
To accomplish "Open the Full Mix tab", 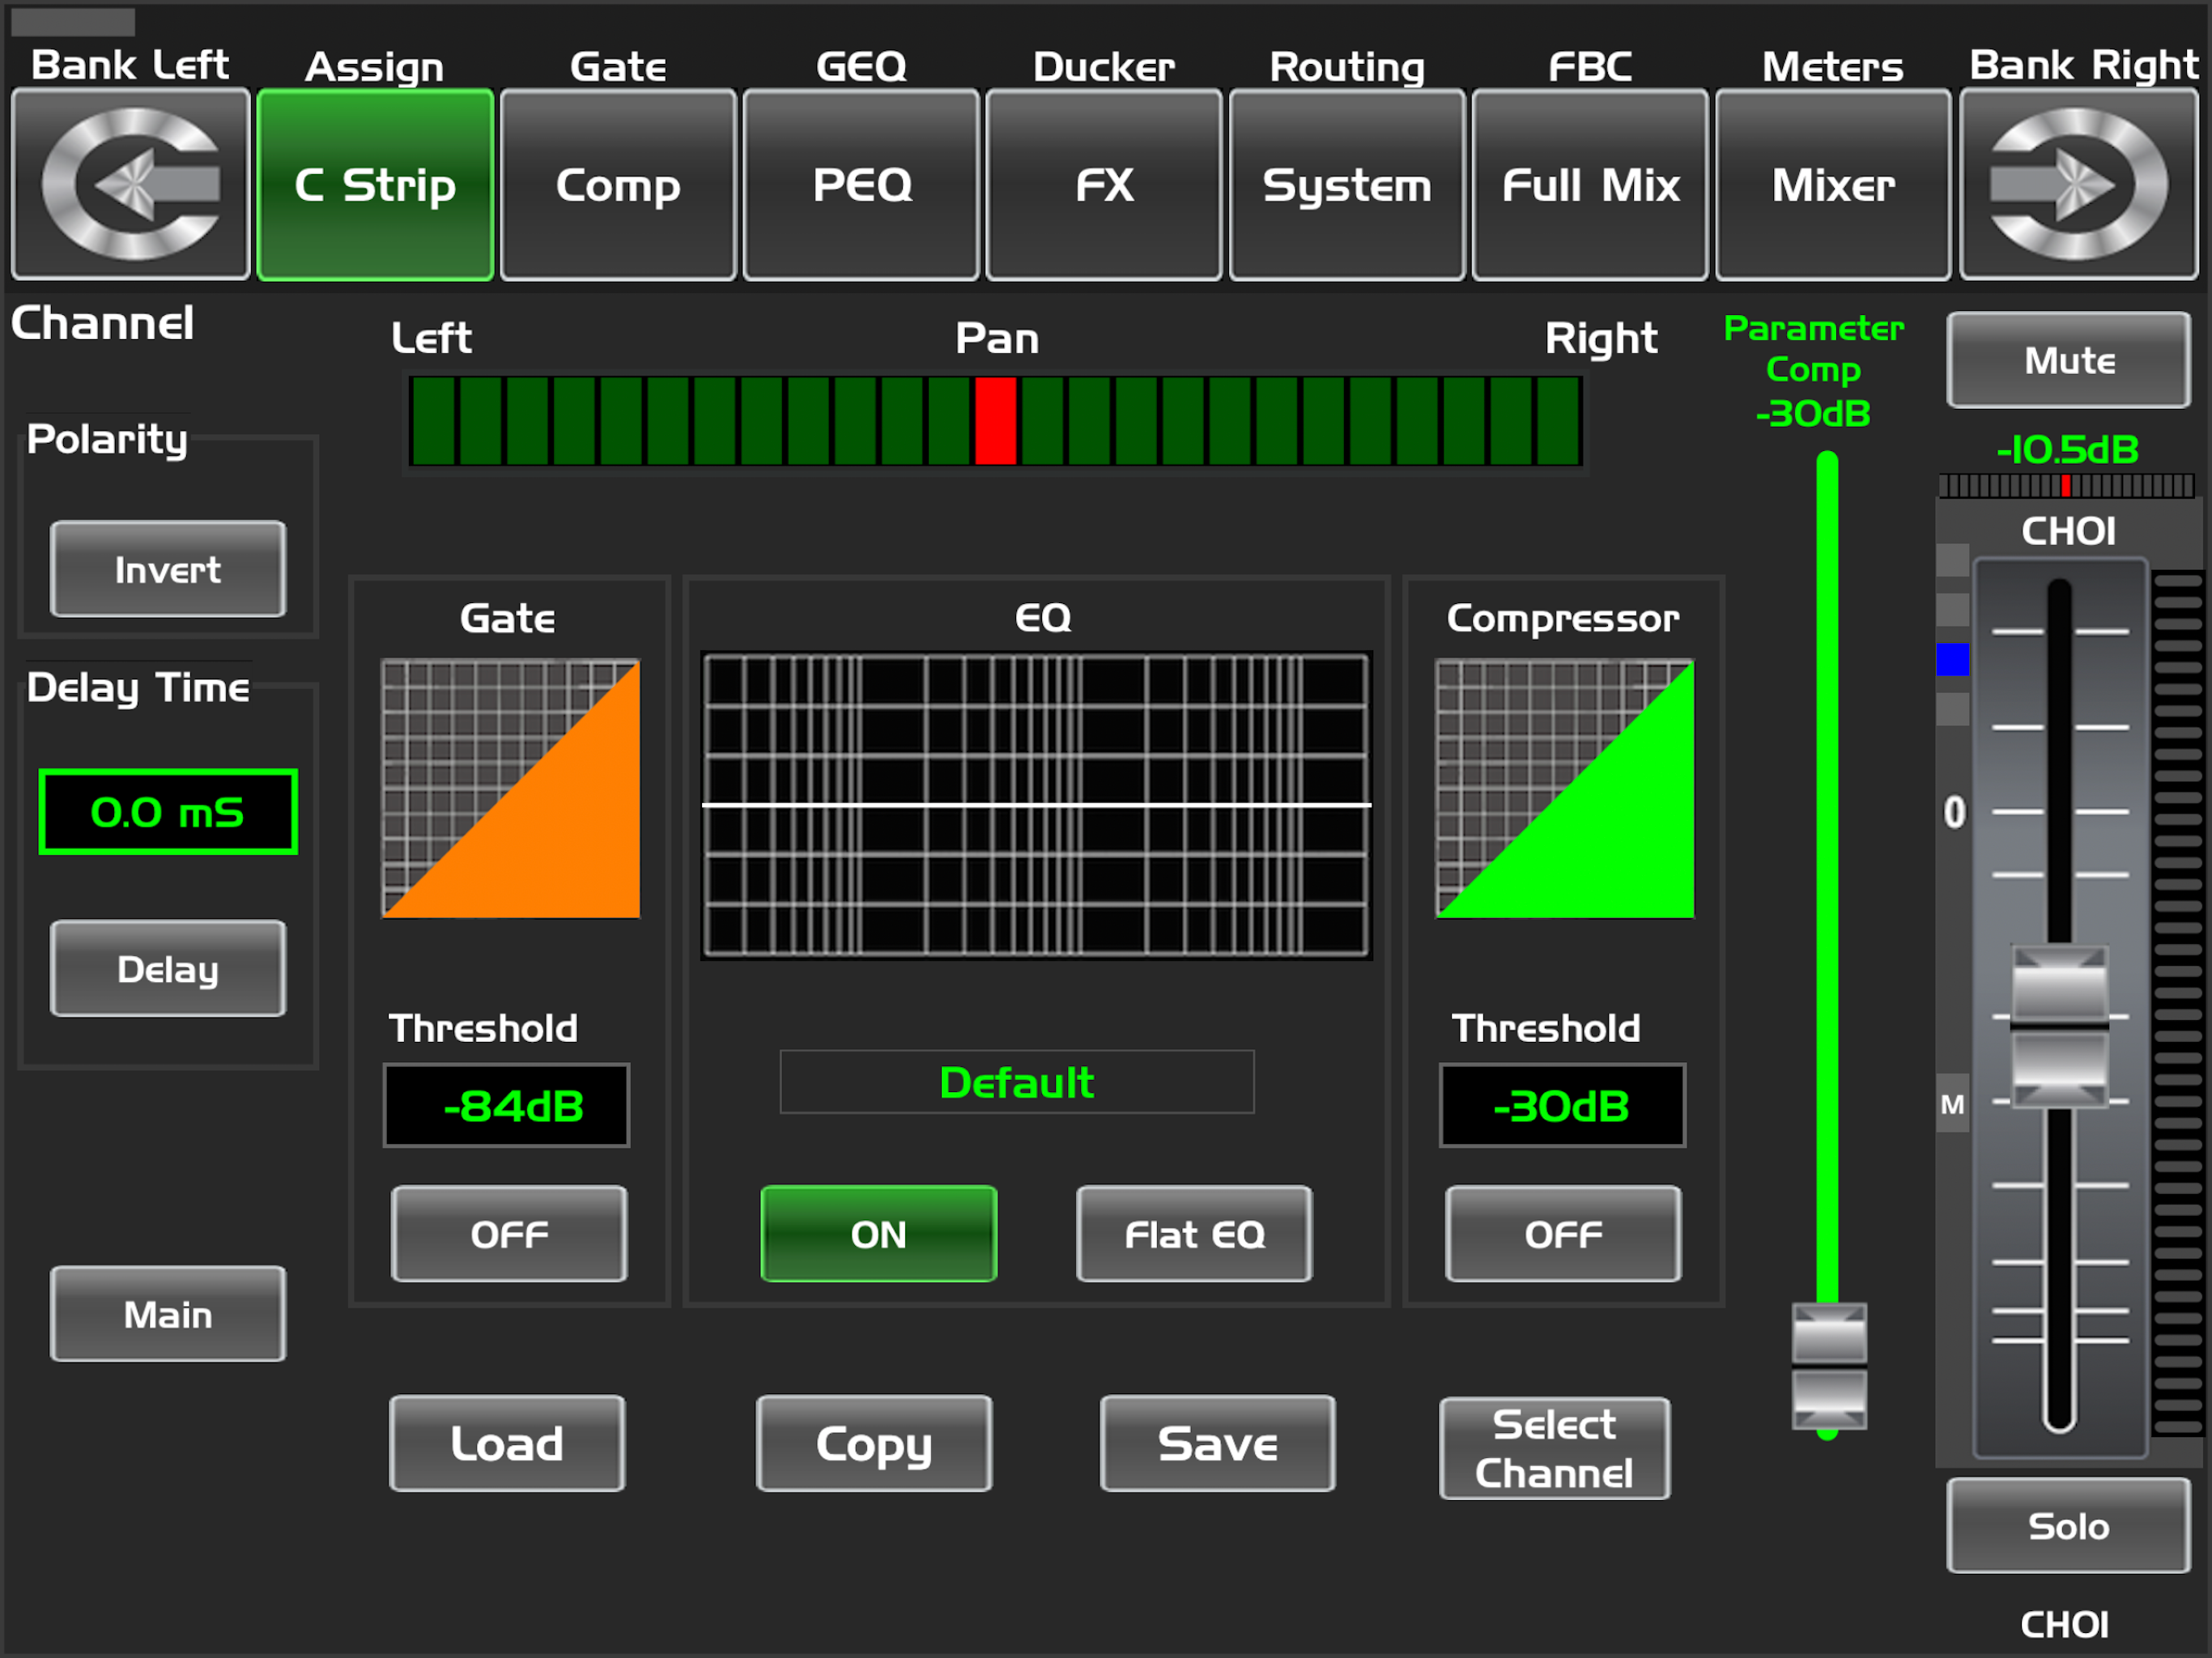I will (1590, 184).
